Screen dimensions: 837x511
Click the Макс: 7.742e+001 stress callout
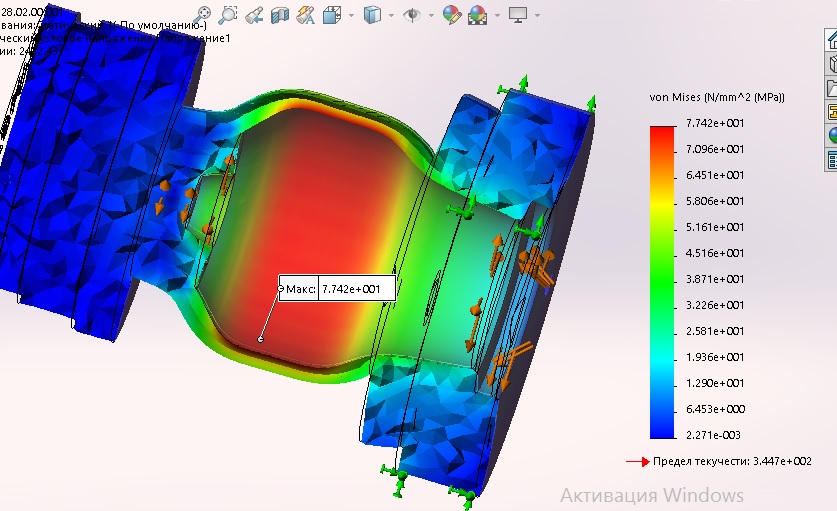(x=337, y=289)
